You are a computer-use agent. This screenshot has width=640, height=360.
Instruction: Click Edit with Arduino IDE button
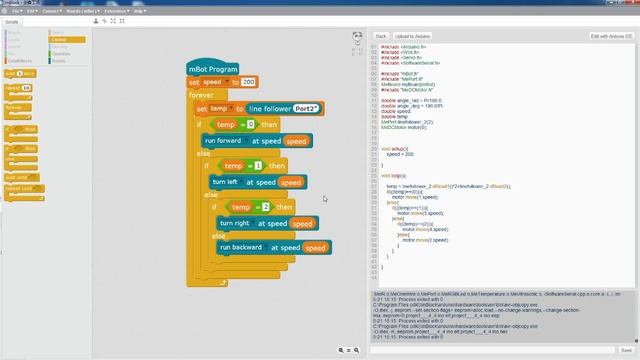pos(611,36)
